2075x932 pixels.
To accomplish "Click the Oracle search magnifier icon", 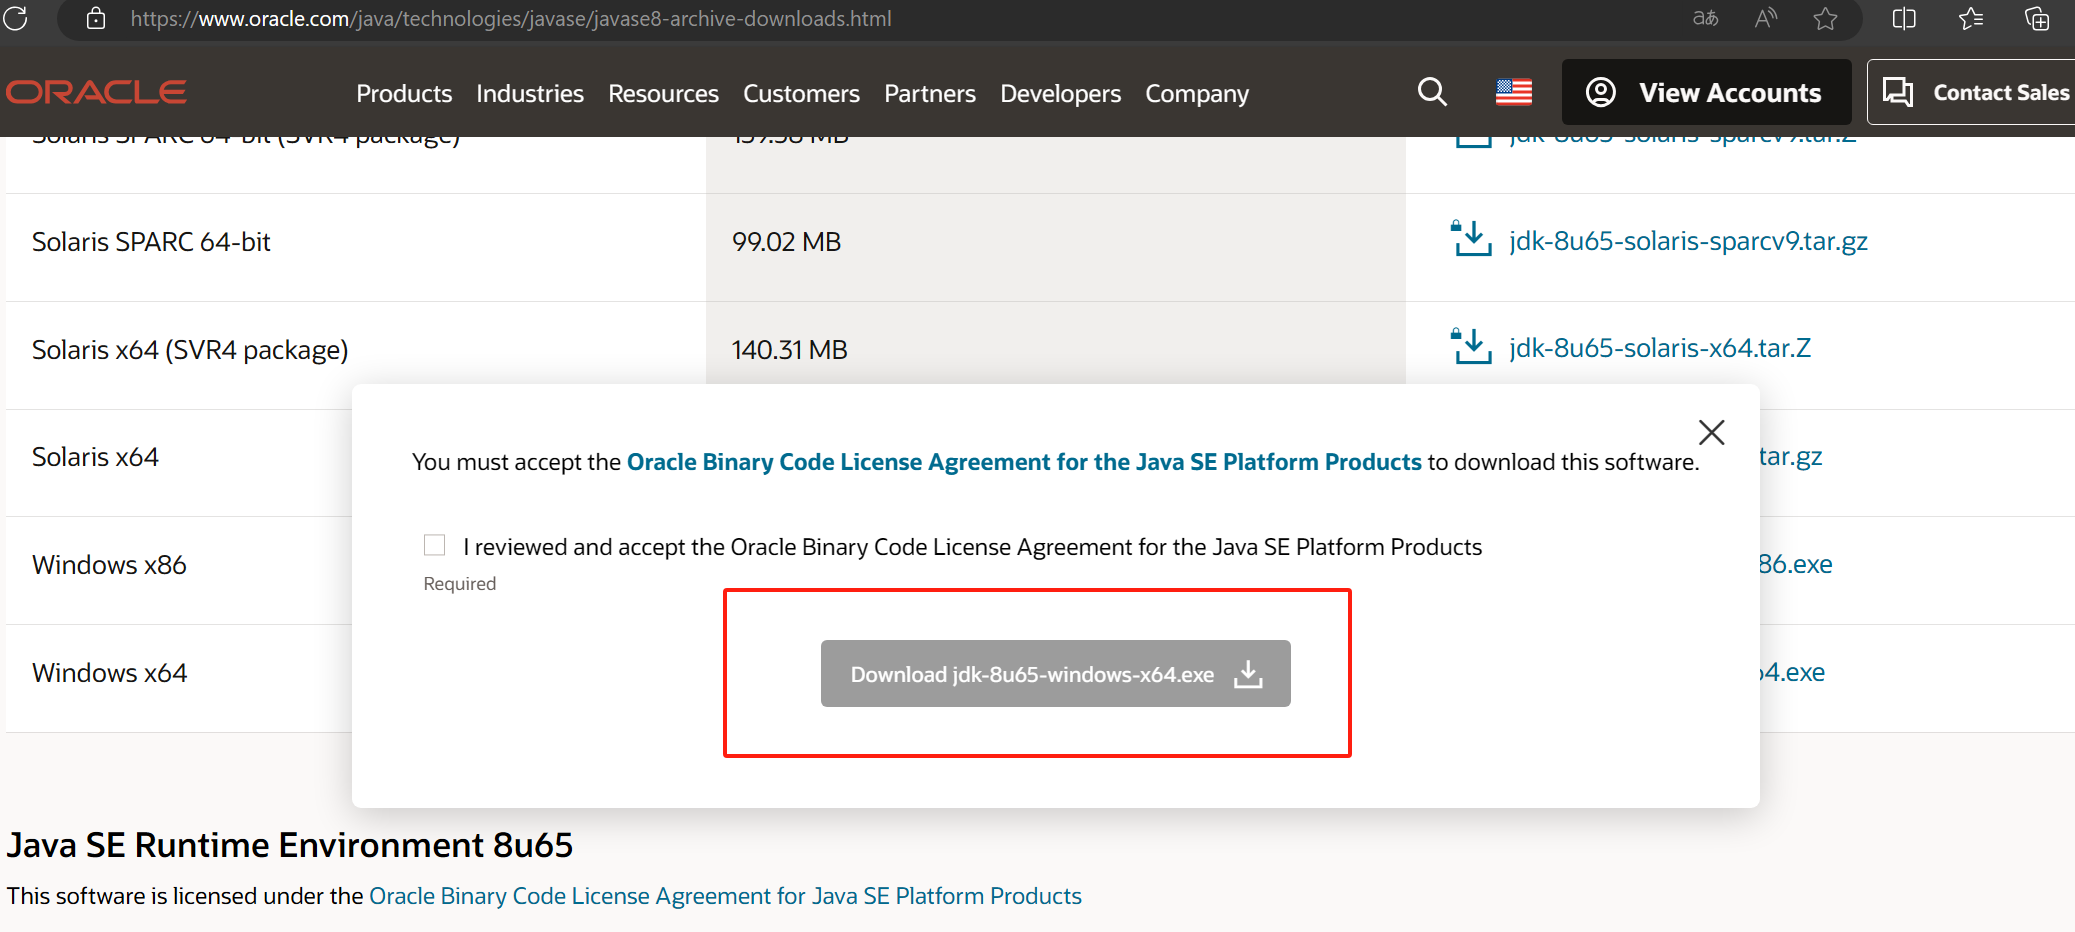I will click(1432, 92).
